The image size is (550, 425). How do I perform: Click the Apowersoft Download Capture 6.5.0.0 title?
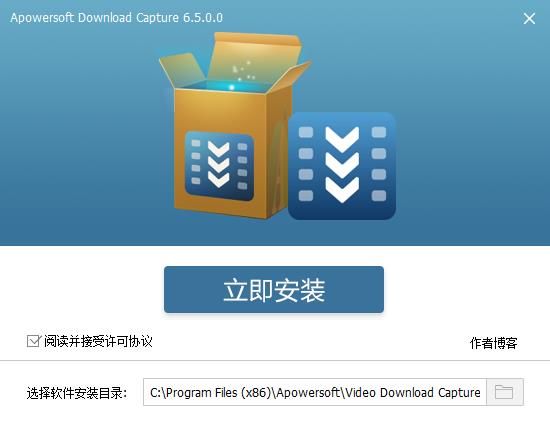(x=116, y=18)
